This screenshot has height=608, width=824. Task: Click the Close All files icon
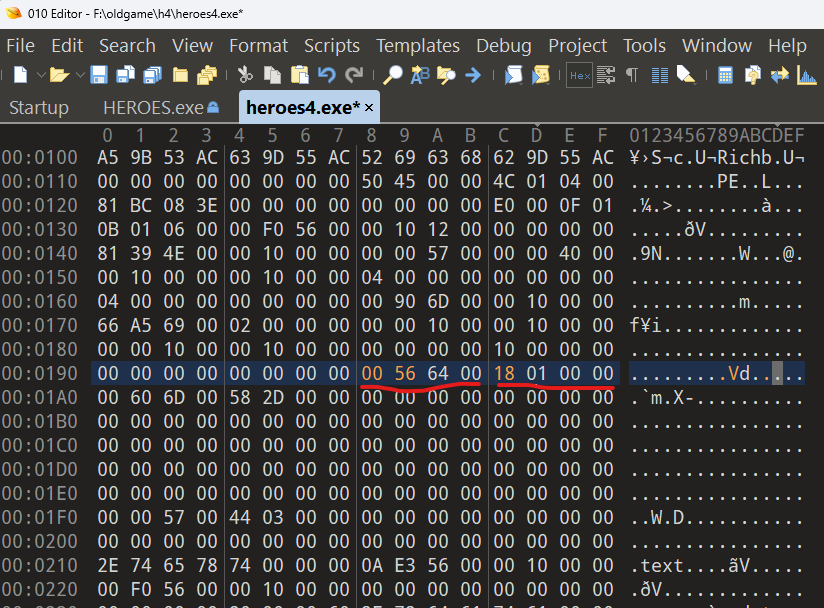click(x=207, y=75)
